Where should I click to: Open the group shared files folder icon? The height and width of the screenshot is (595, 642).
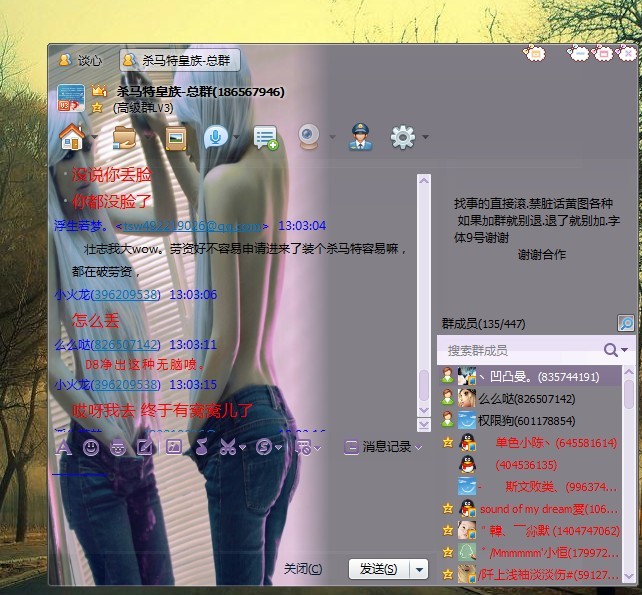click(124, 137)
